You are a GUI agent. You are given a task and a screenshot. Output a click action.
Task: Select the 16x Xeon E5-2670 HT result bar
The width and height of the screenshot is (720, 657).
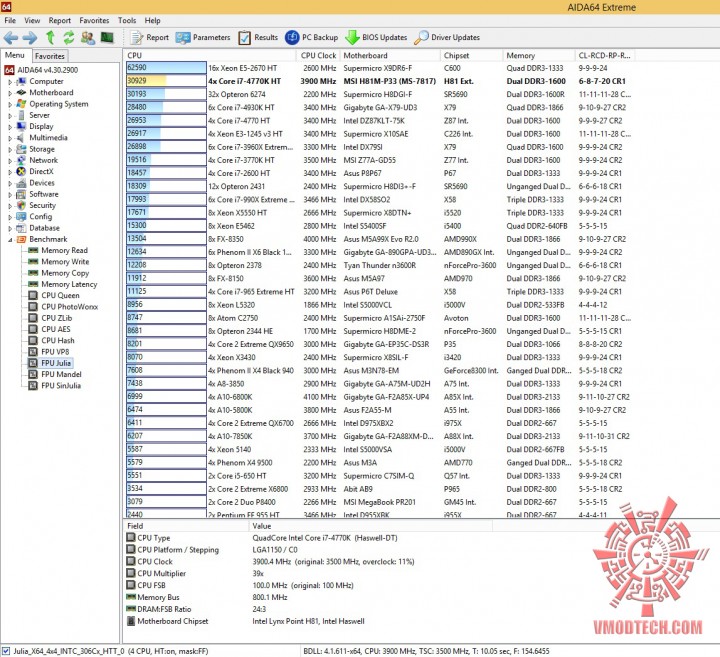[x=166, y=68]
